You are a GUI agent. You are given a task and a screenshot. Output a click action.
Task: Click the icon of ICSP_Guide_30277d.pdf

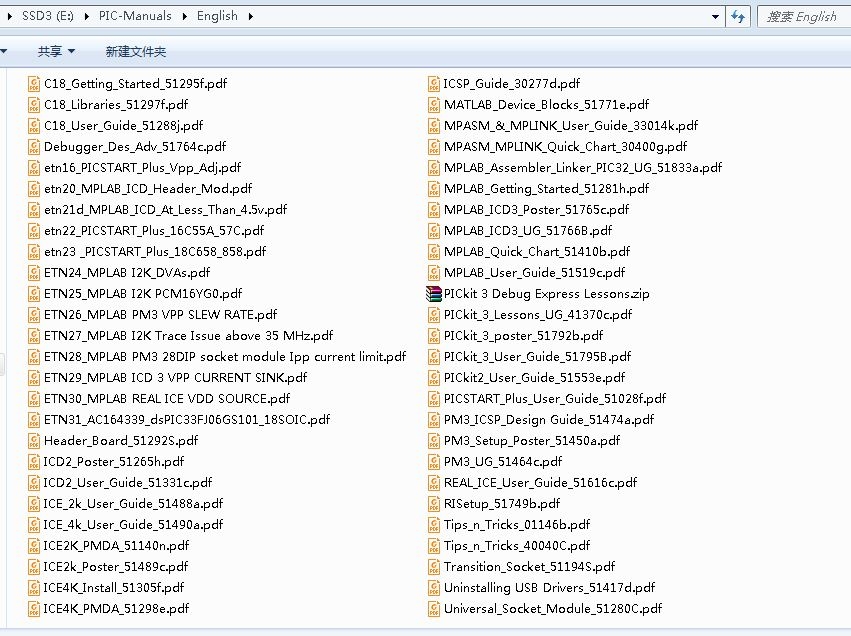(434, 84)
